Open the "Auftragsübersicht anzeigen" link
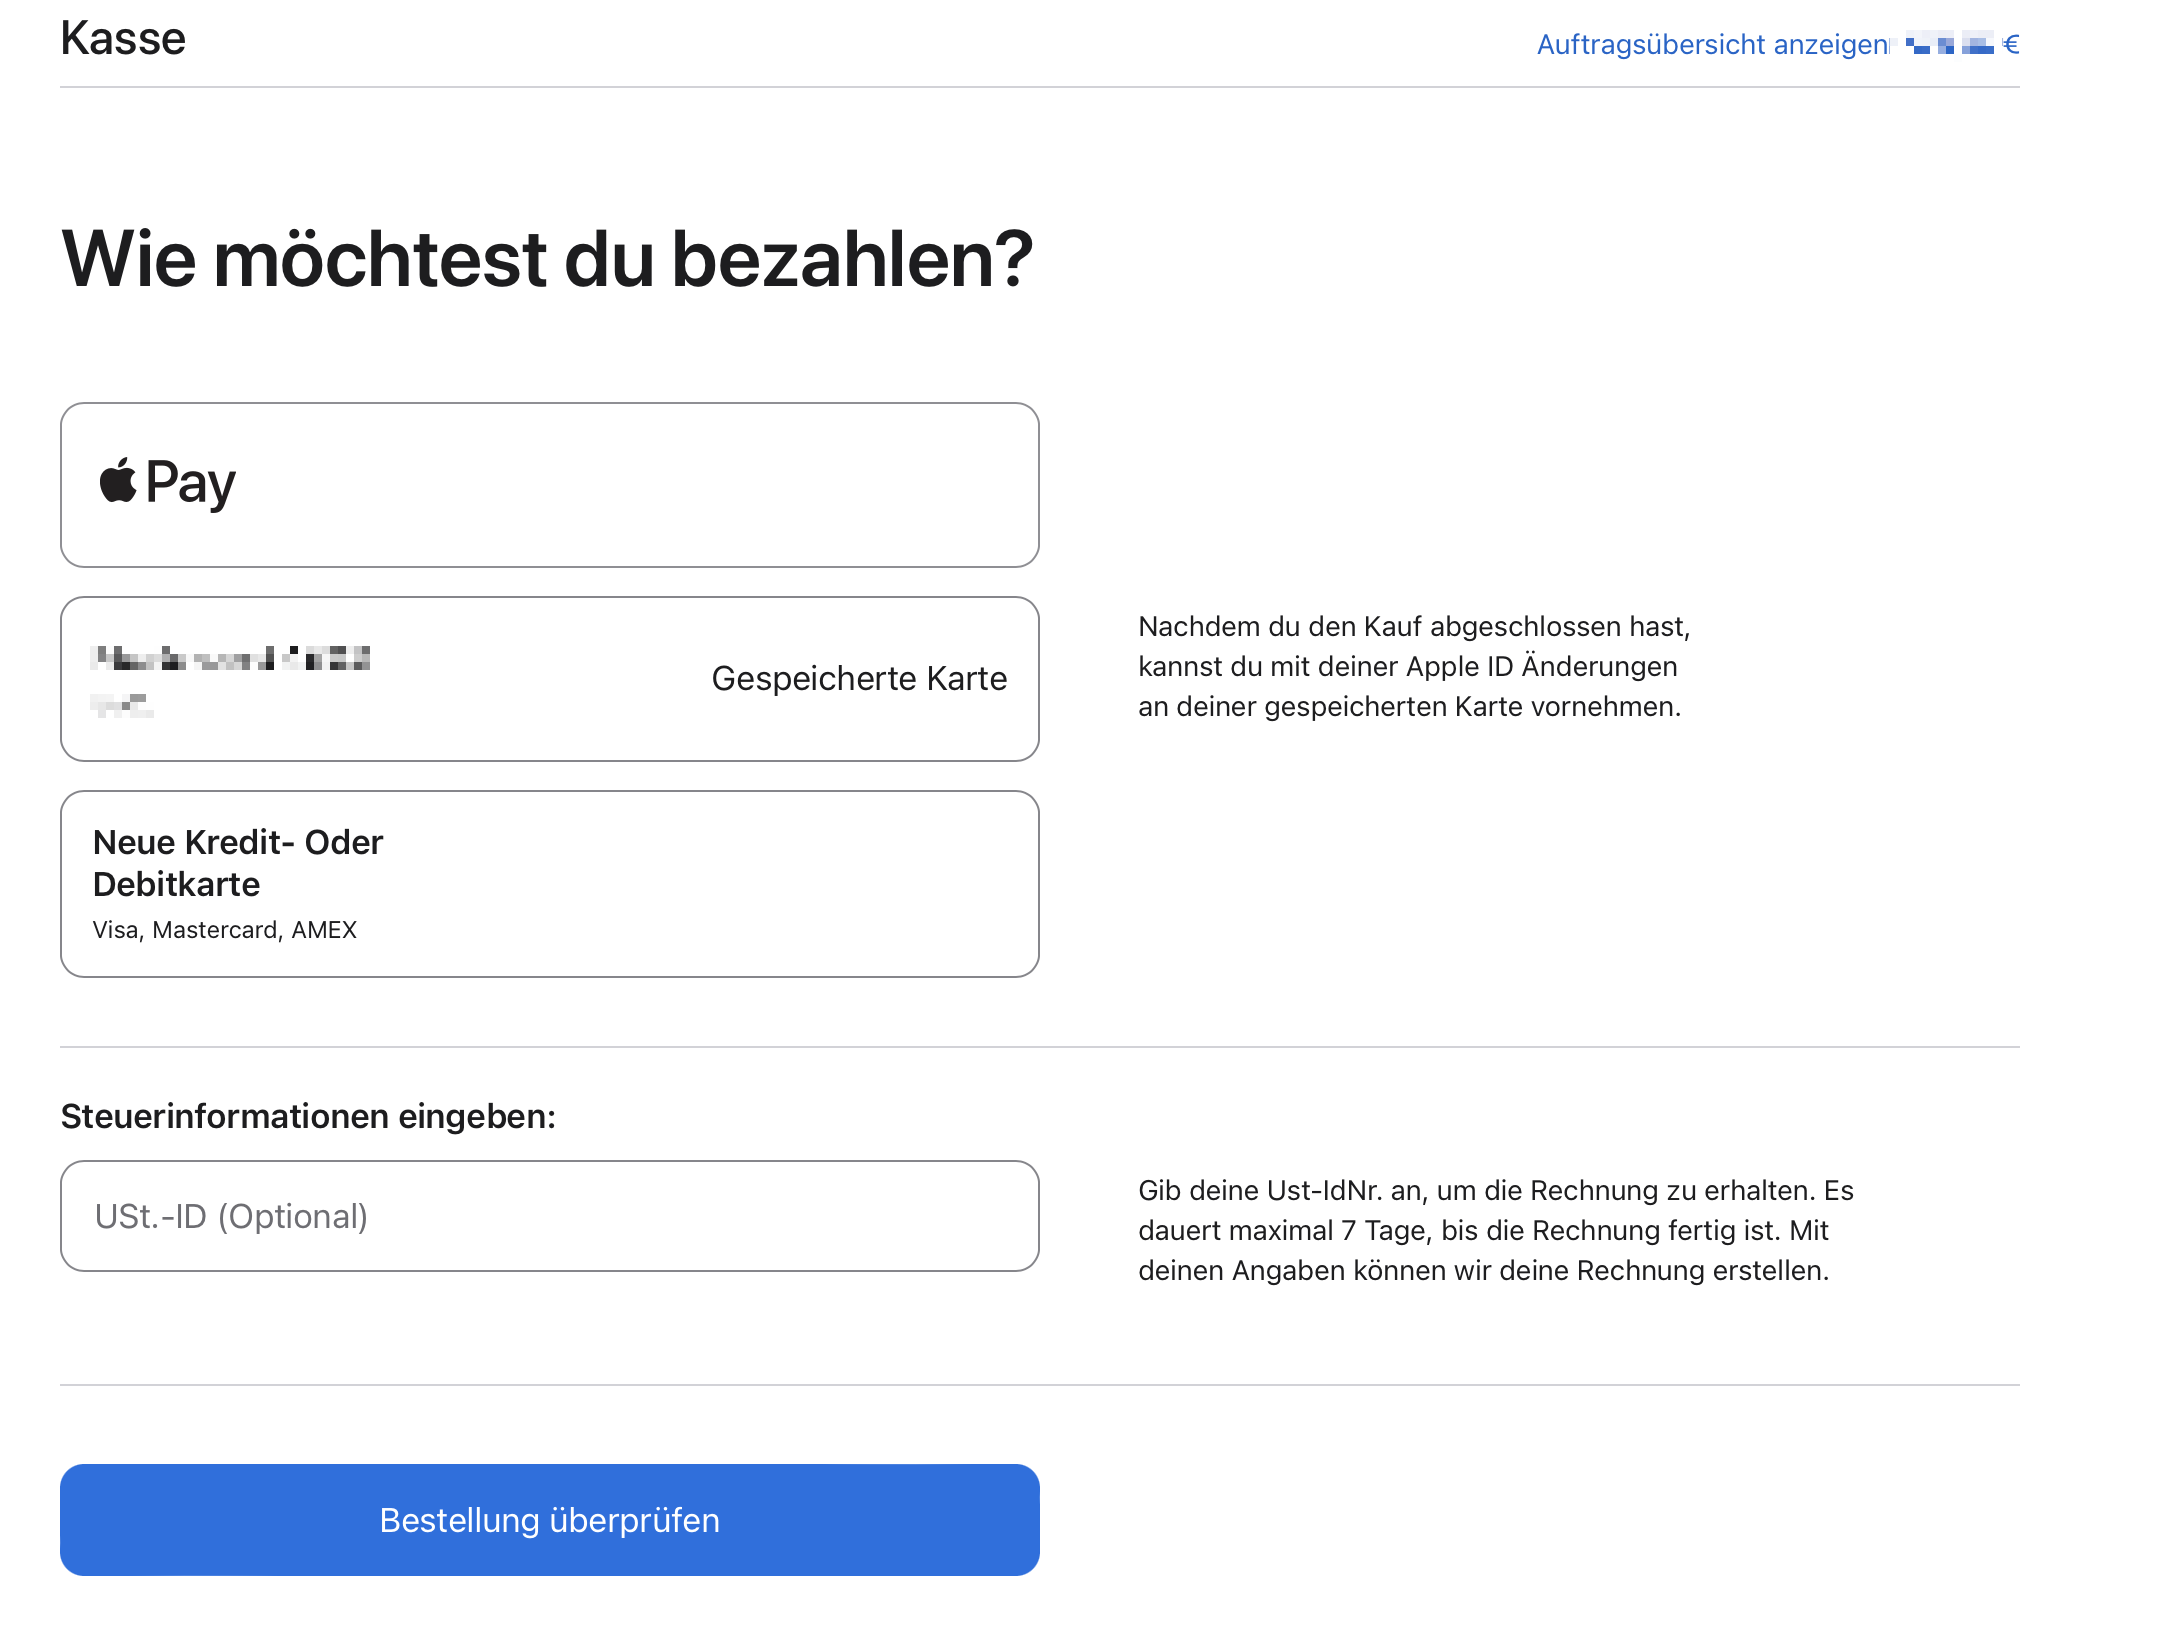 pos(1711,45)
